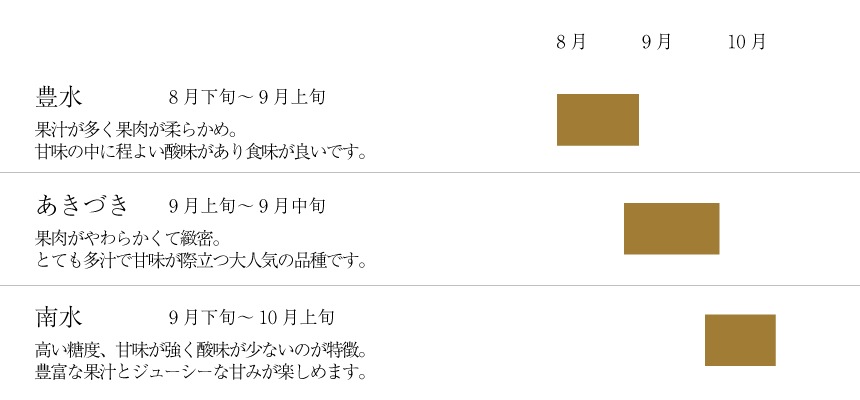Image resolution: width=860 pixels, height=400 pixels.
Task: Click the 9月上旬～9月中旬 harvest period text
Action: coord(247,207)
